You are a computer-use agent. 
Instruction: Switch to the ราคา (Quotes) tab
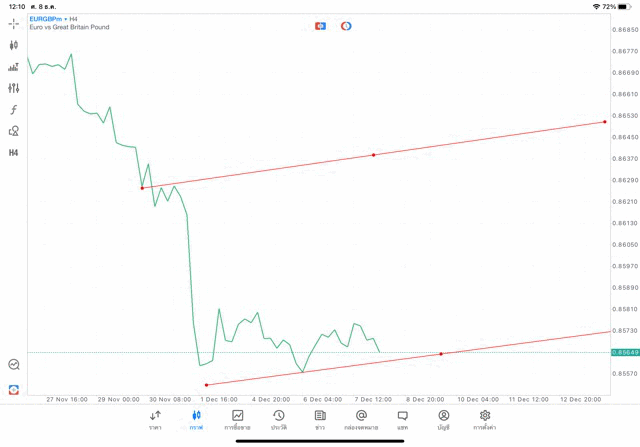click(155, 420)
